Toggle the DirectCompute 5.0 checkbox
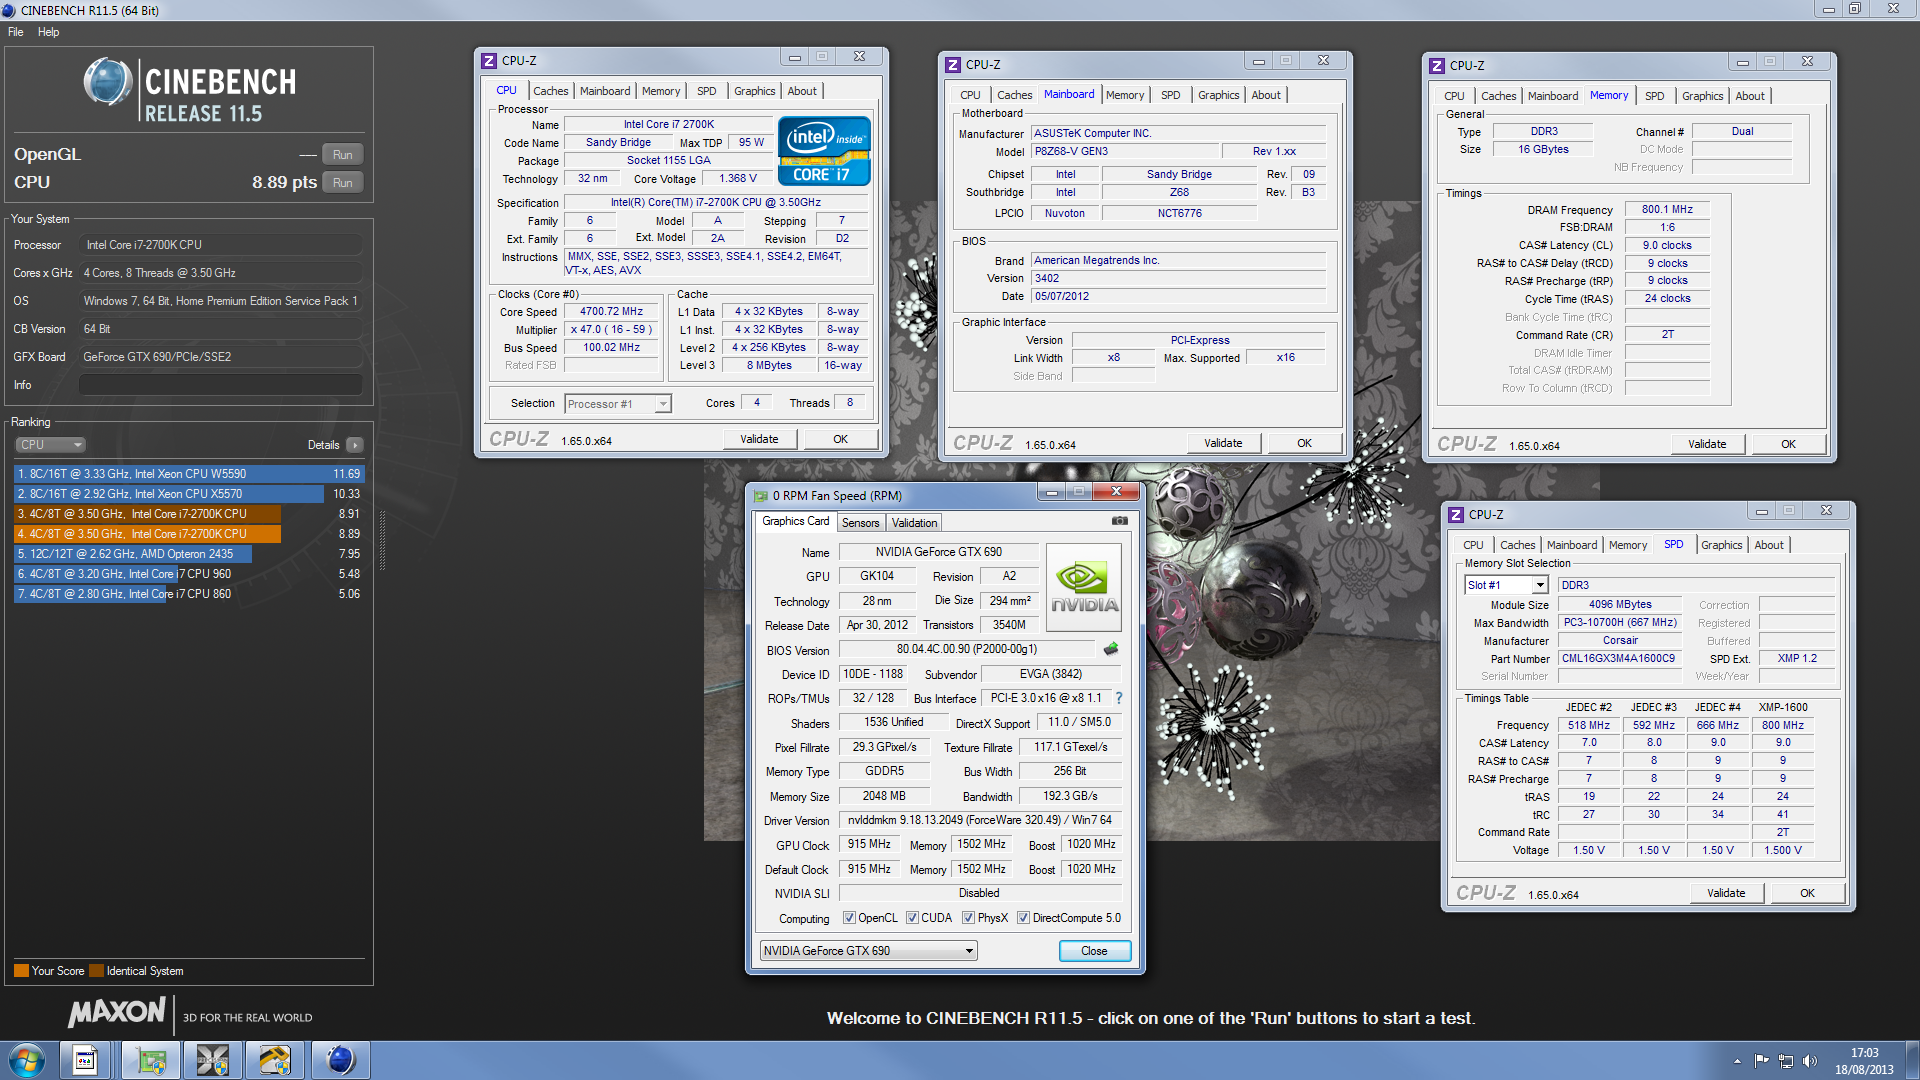The image size is (1920, 1080). click(x=1023, y=918)
